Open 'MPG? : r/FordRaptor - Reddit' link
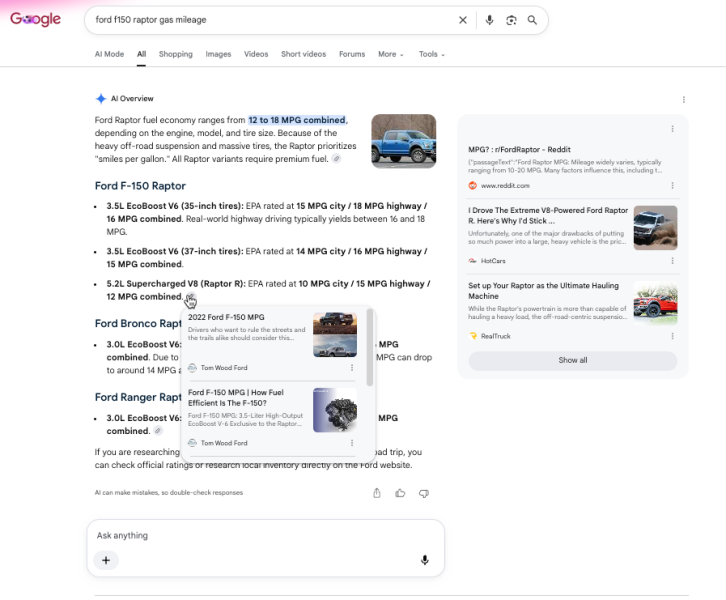Image resolution: width=726 pixels, height=600 pixels. point(519,150)
